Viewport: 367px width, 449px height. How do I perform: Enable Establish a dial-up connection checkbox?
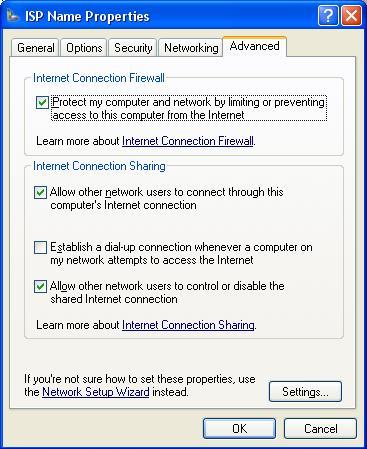pos(40,248)
